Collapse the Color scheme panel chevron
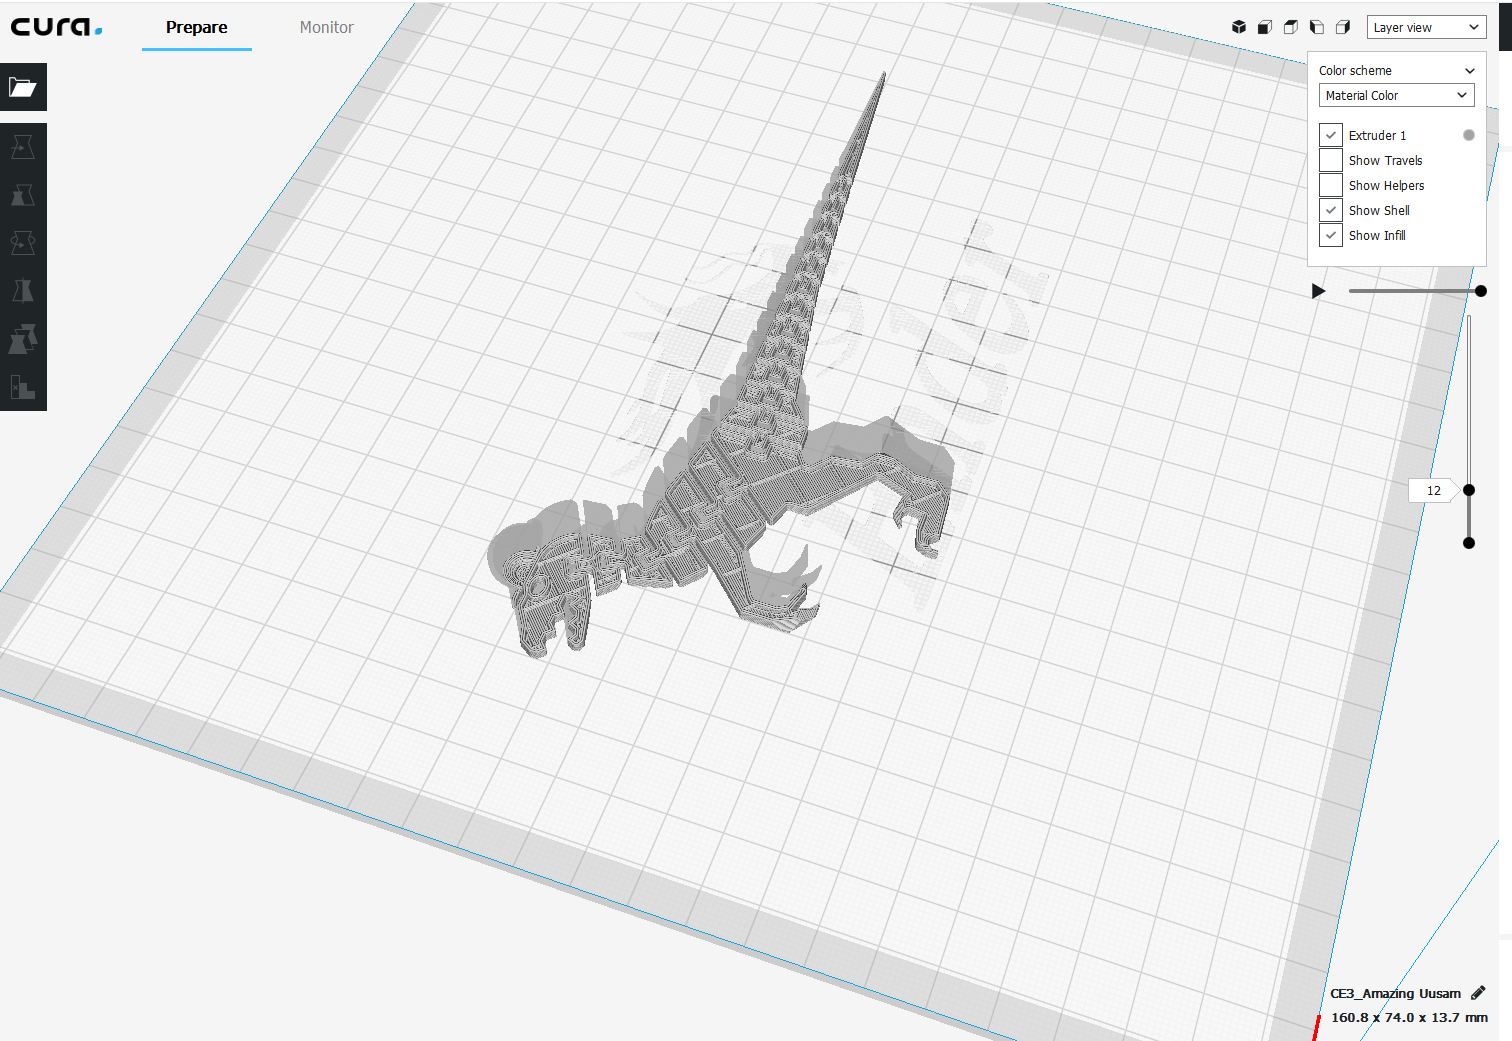The width and height of the screenshot is (1512, 1041). 1470,71
